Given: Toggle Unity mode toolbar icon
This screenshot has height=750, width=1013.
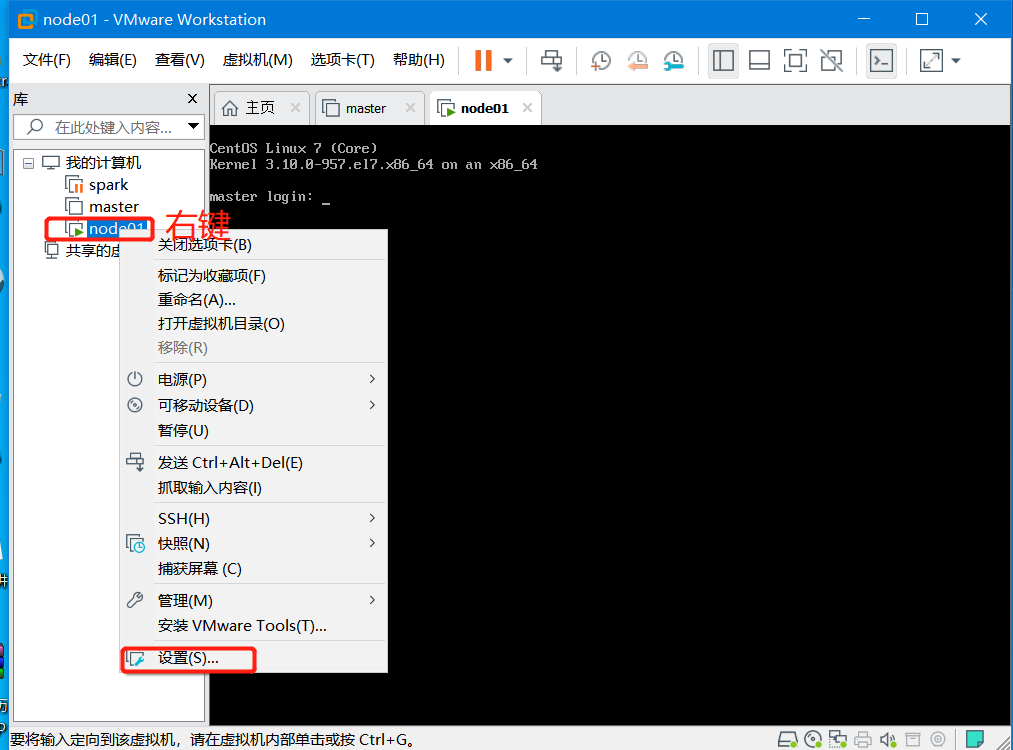Looking at the screenshot, I should coord(831,61).
